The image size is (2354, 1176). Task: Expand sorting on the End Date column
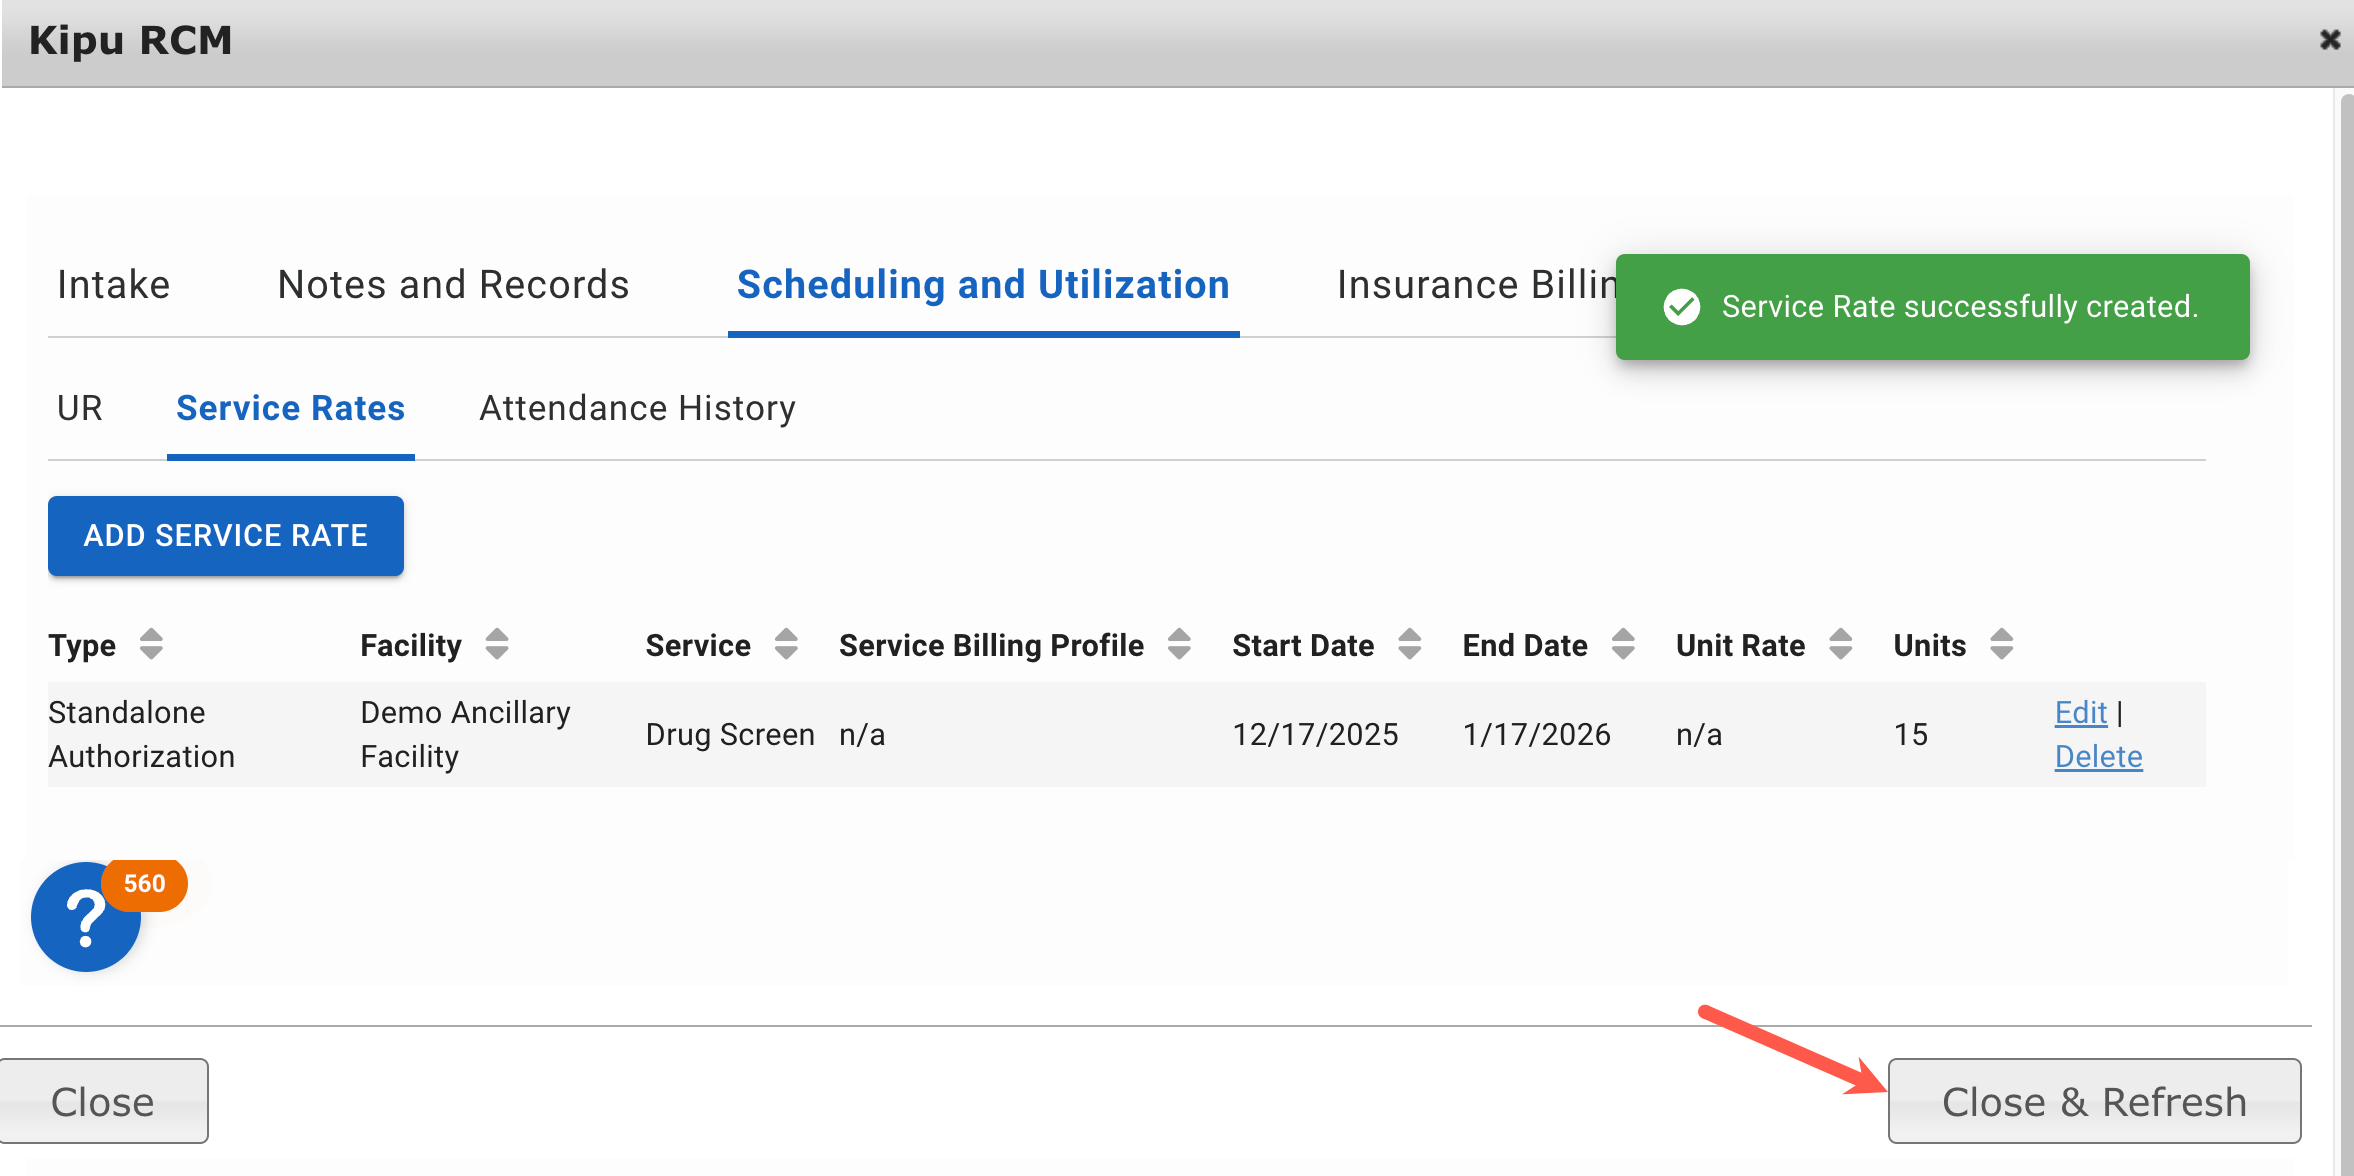click(x=1622, y=645)
